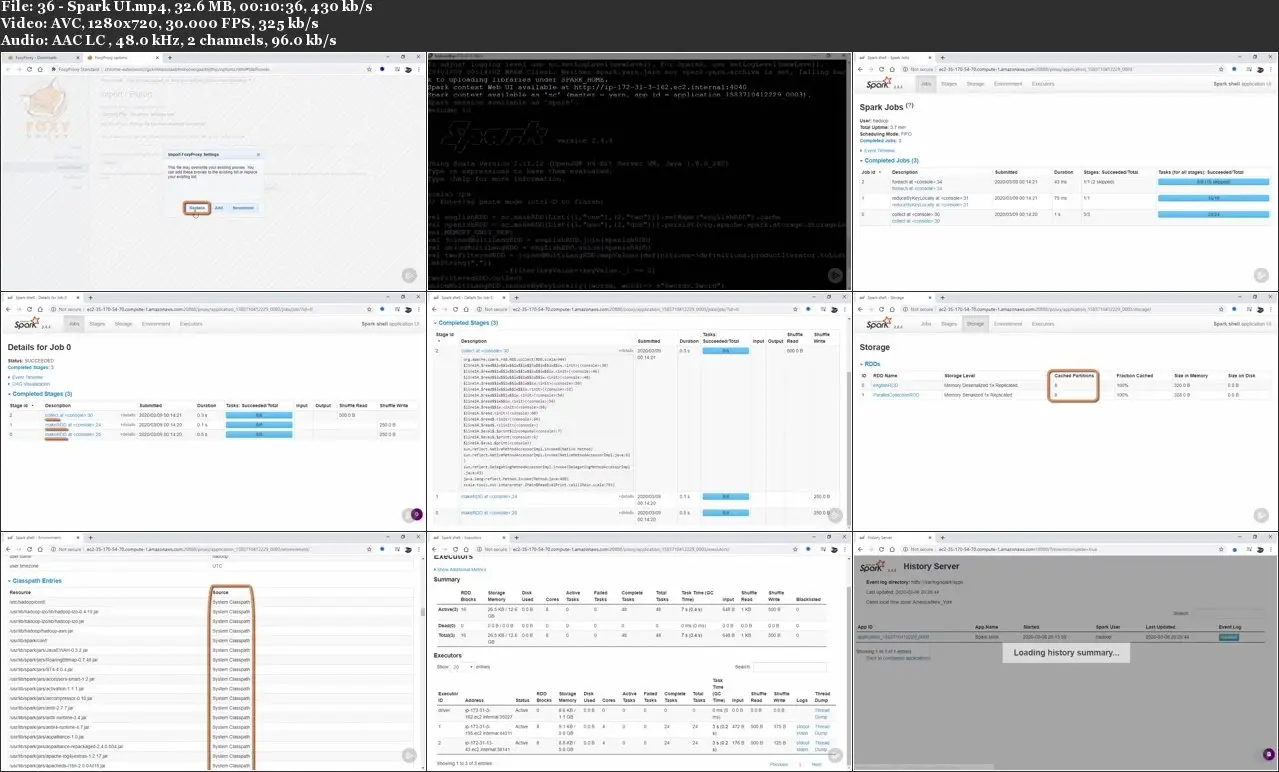The image size is (1279, 772).
Task: Collapse the Completed Jobs (3) section
Action: (889, 160)
